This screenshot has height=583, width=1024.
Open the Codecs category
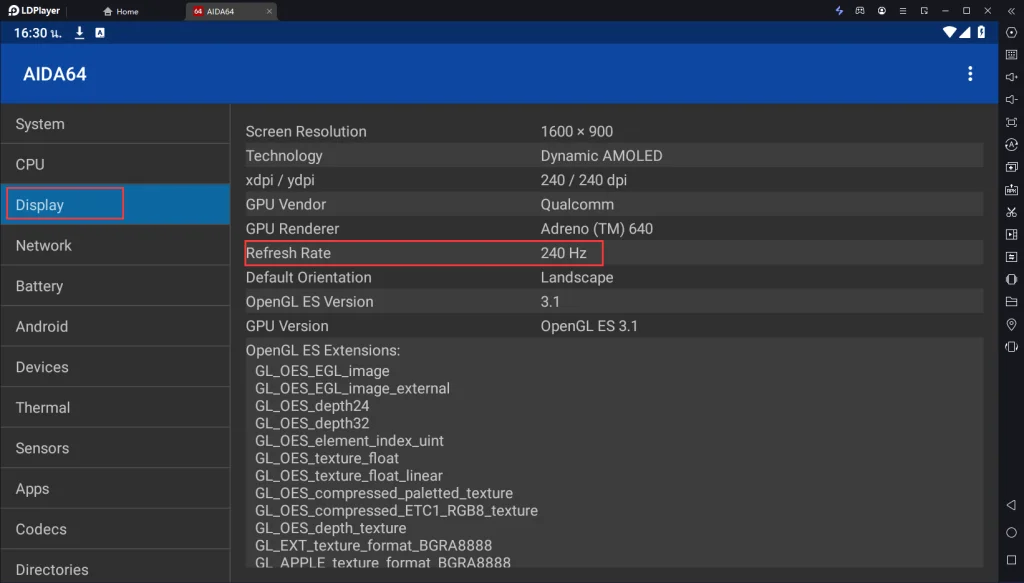pyautogui.click(x=116, y=529)
